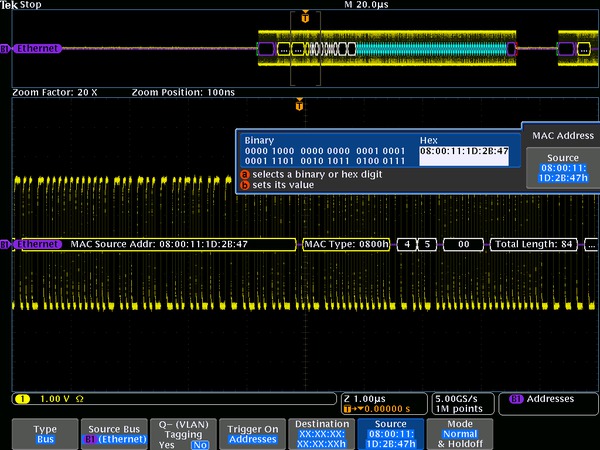
Task: Click the B1 Addresses trigger readout badge
Action: pyautogui.click(x=542, y=398)
